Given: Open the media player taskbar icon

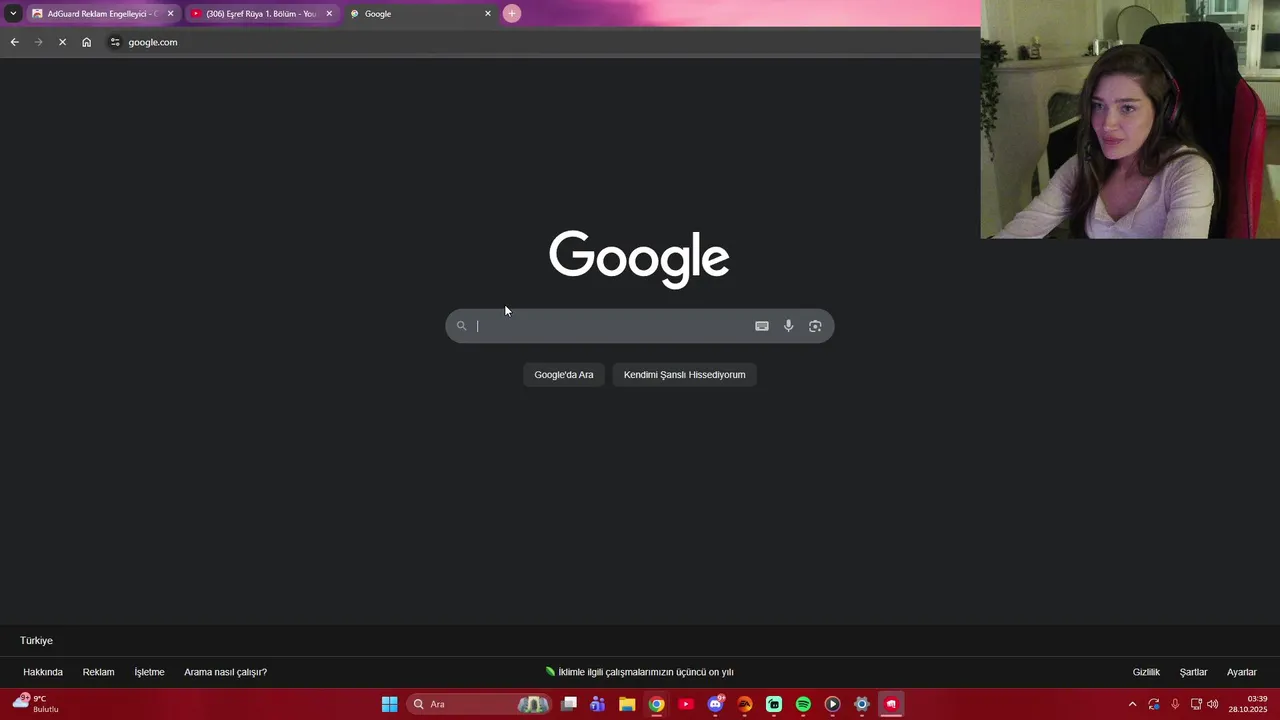Looking at the screenshot, I should pyautogui.click(x=832, y=704).
